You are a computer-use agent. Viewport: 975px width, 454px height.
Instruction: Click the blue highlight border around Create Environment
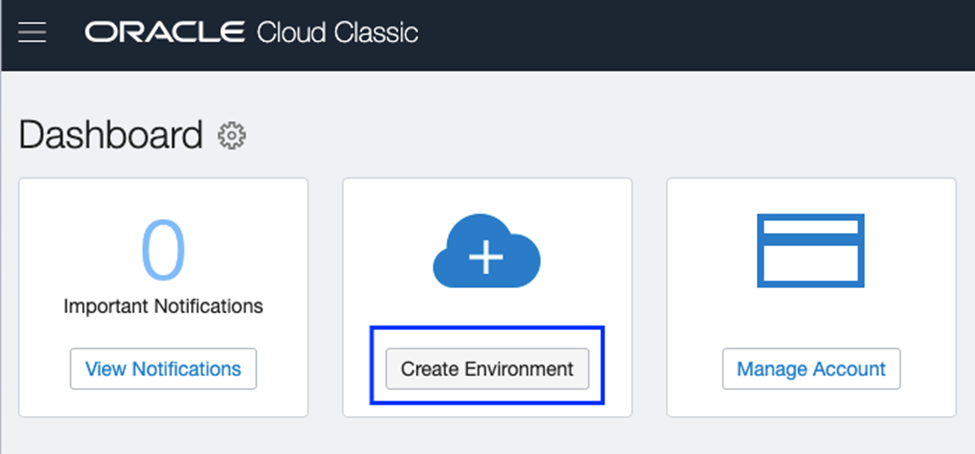coord(487,328)
